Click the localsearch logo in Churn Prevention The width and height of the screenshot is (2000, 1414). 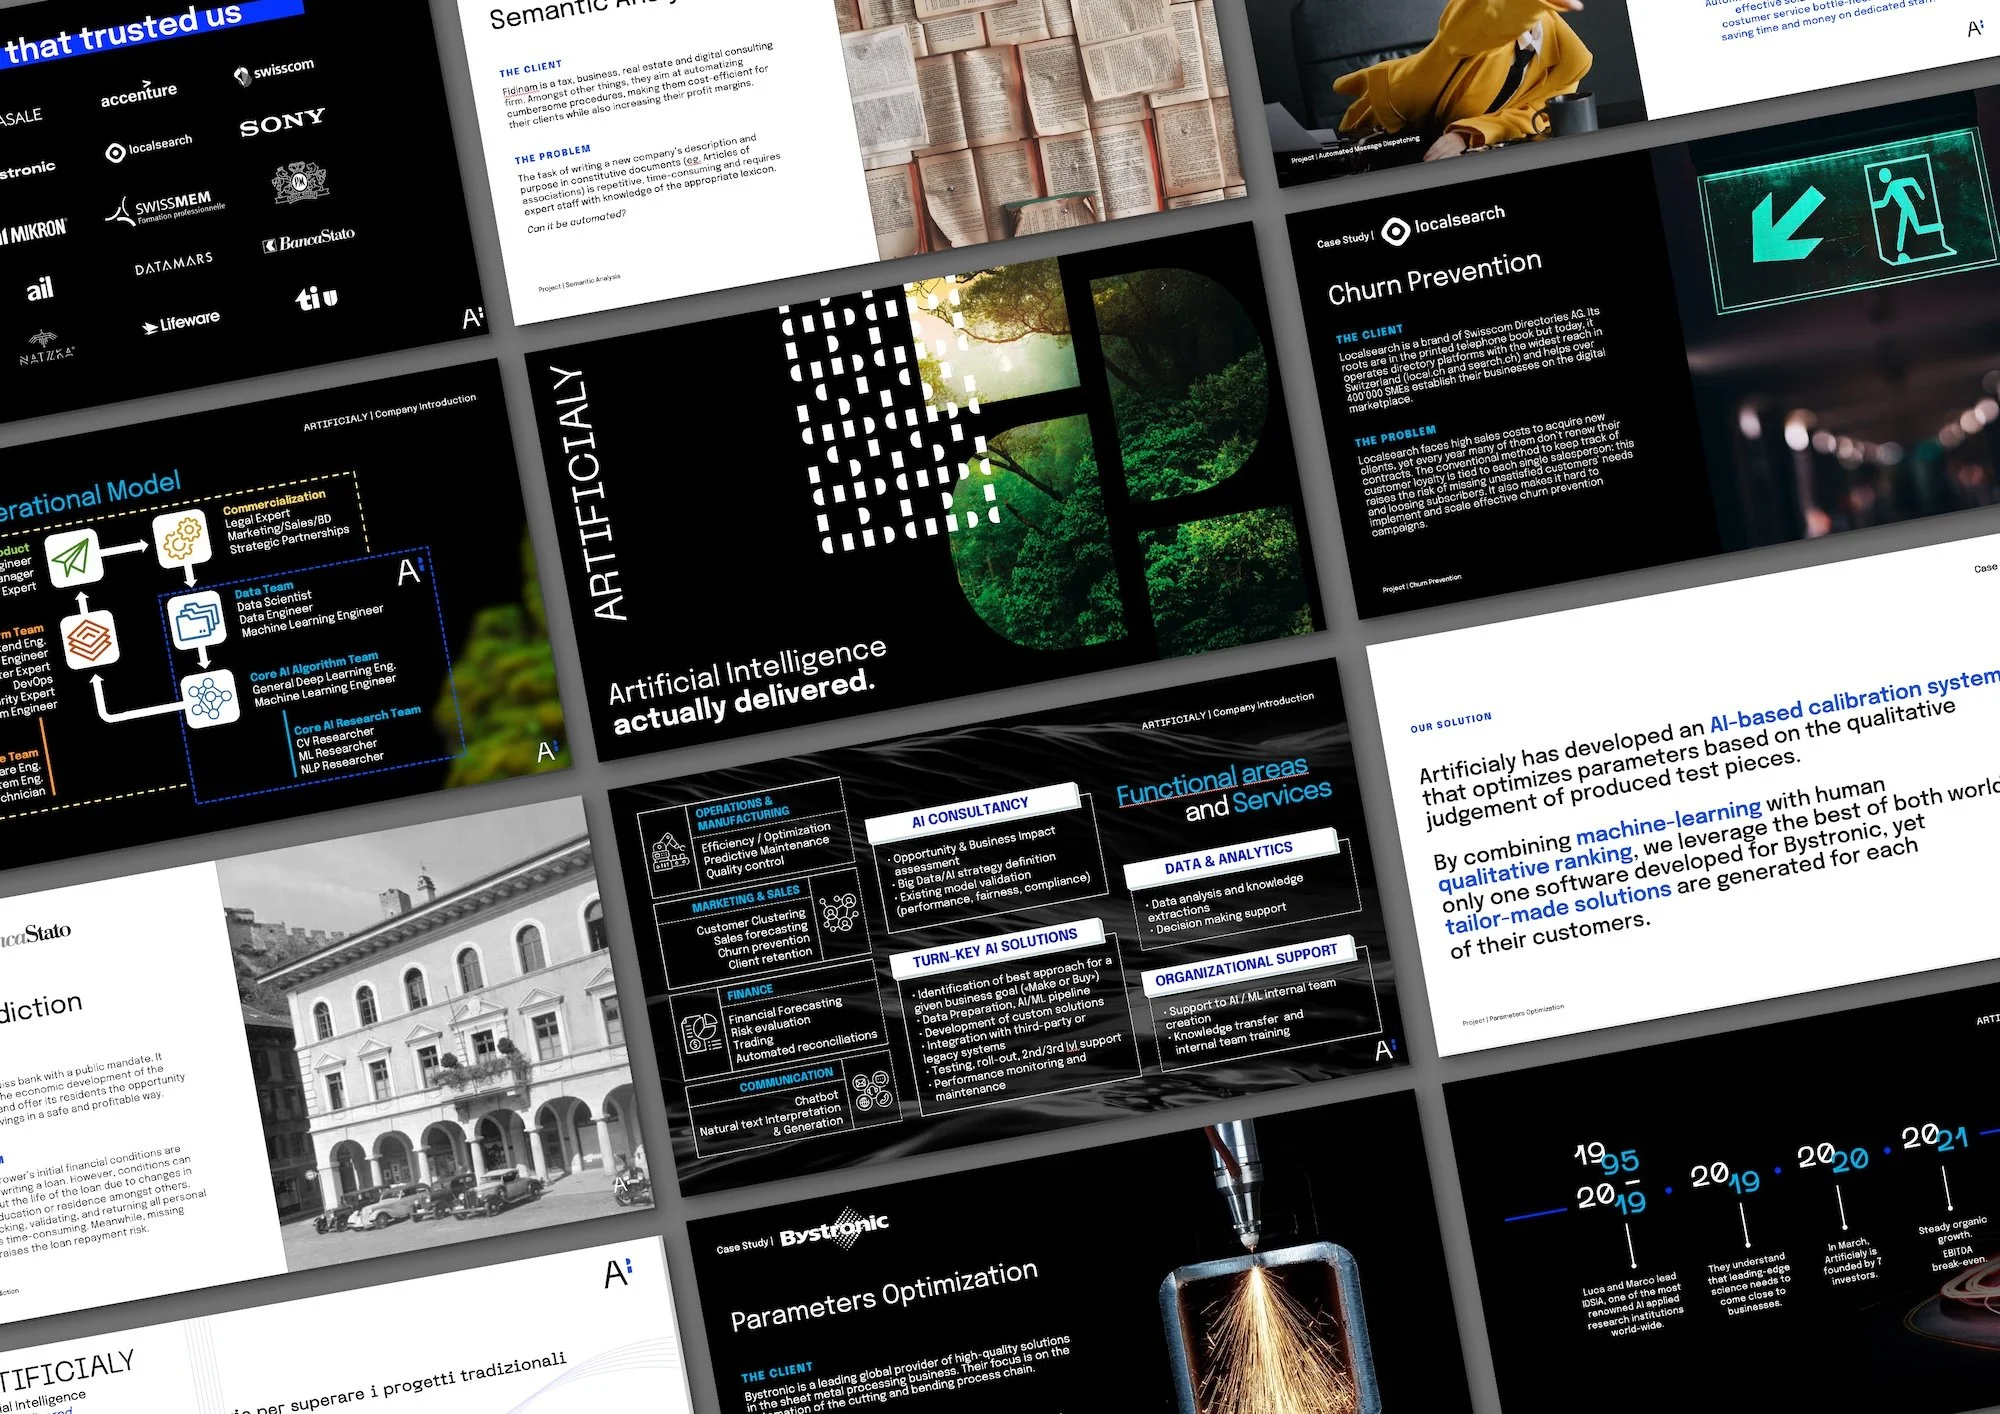pos(1443,224)
